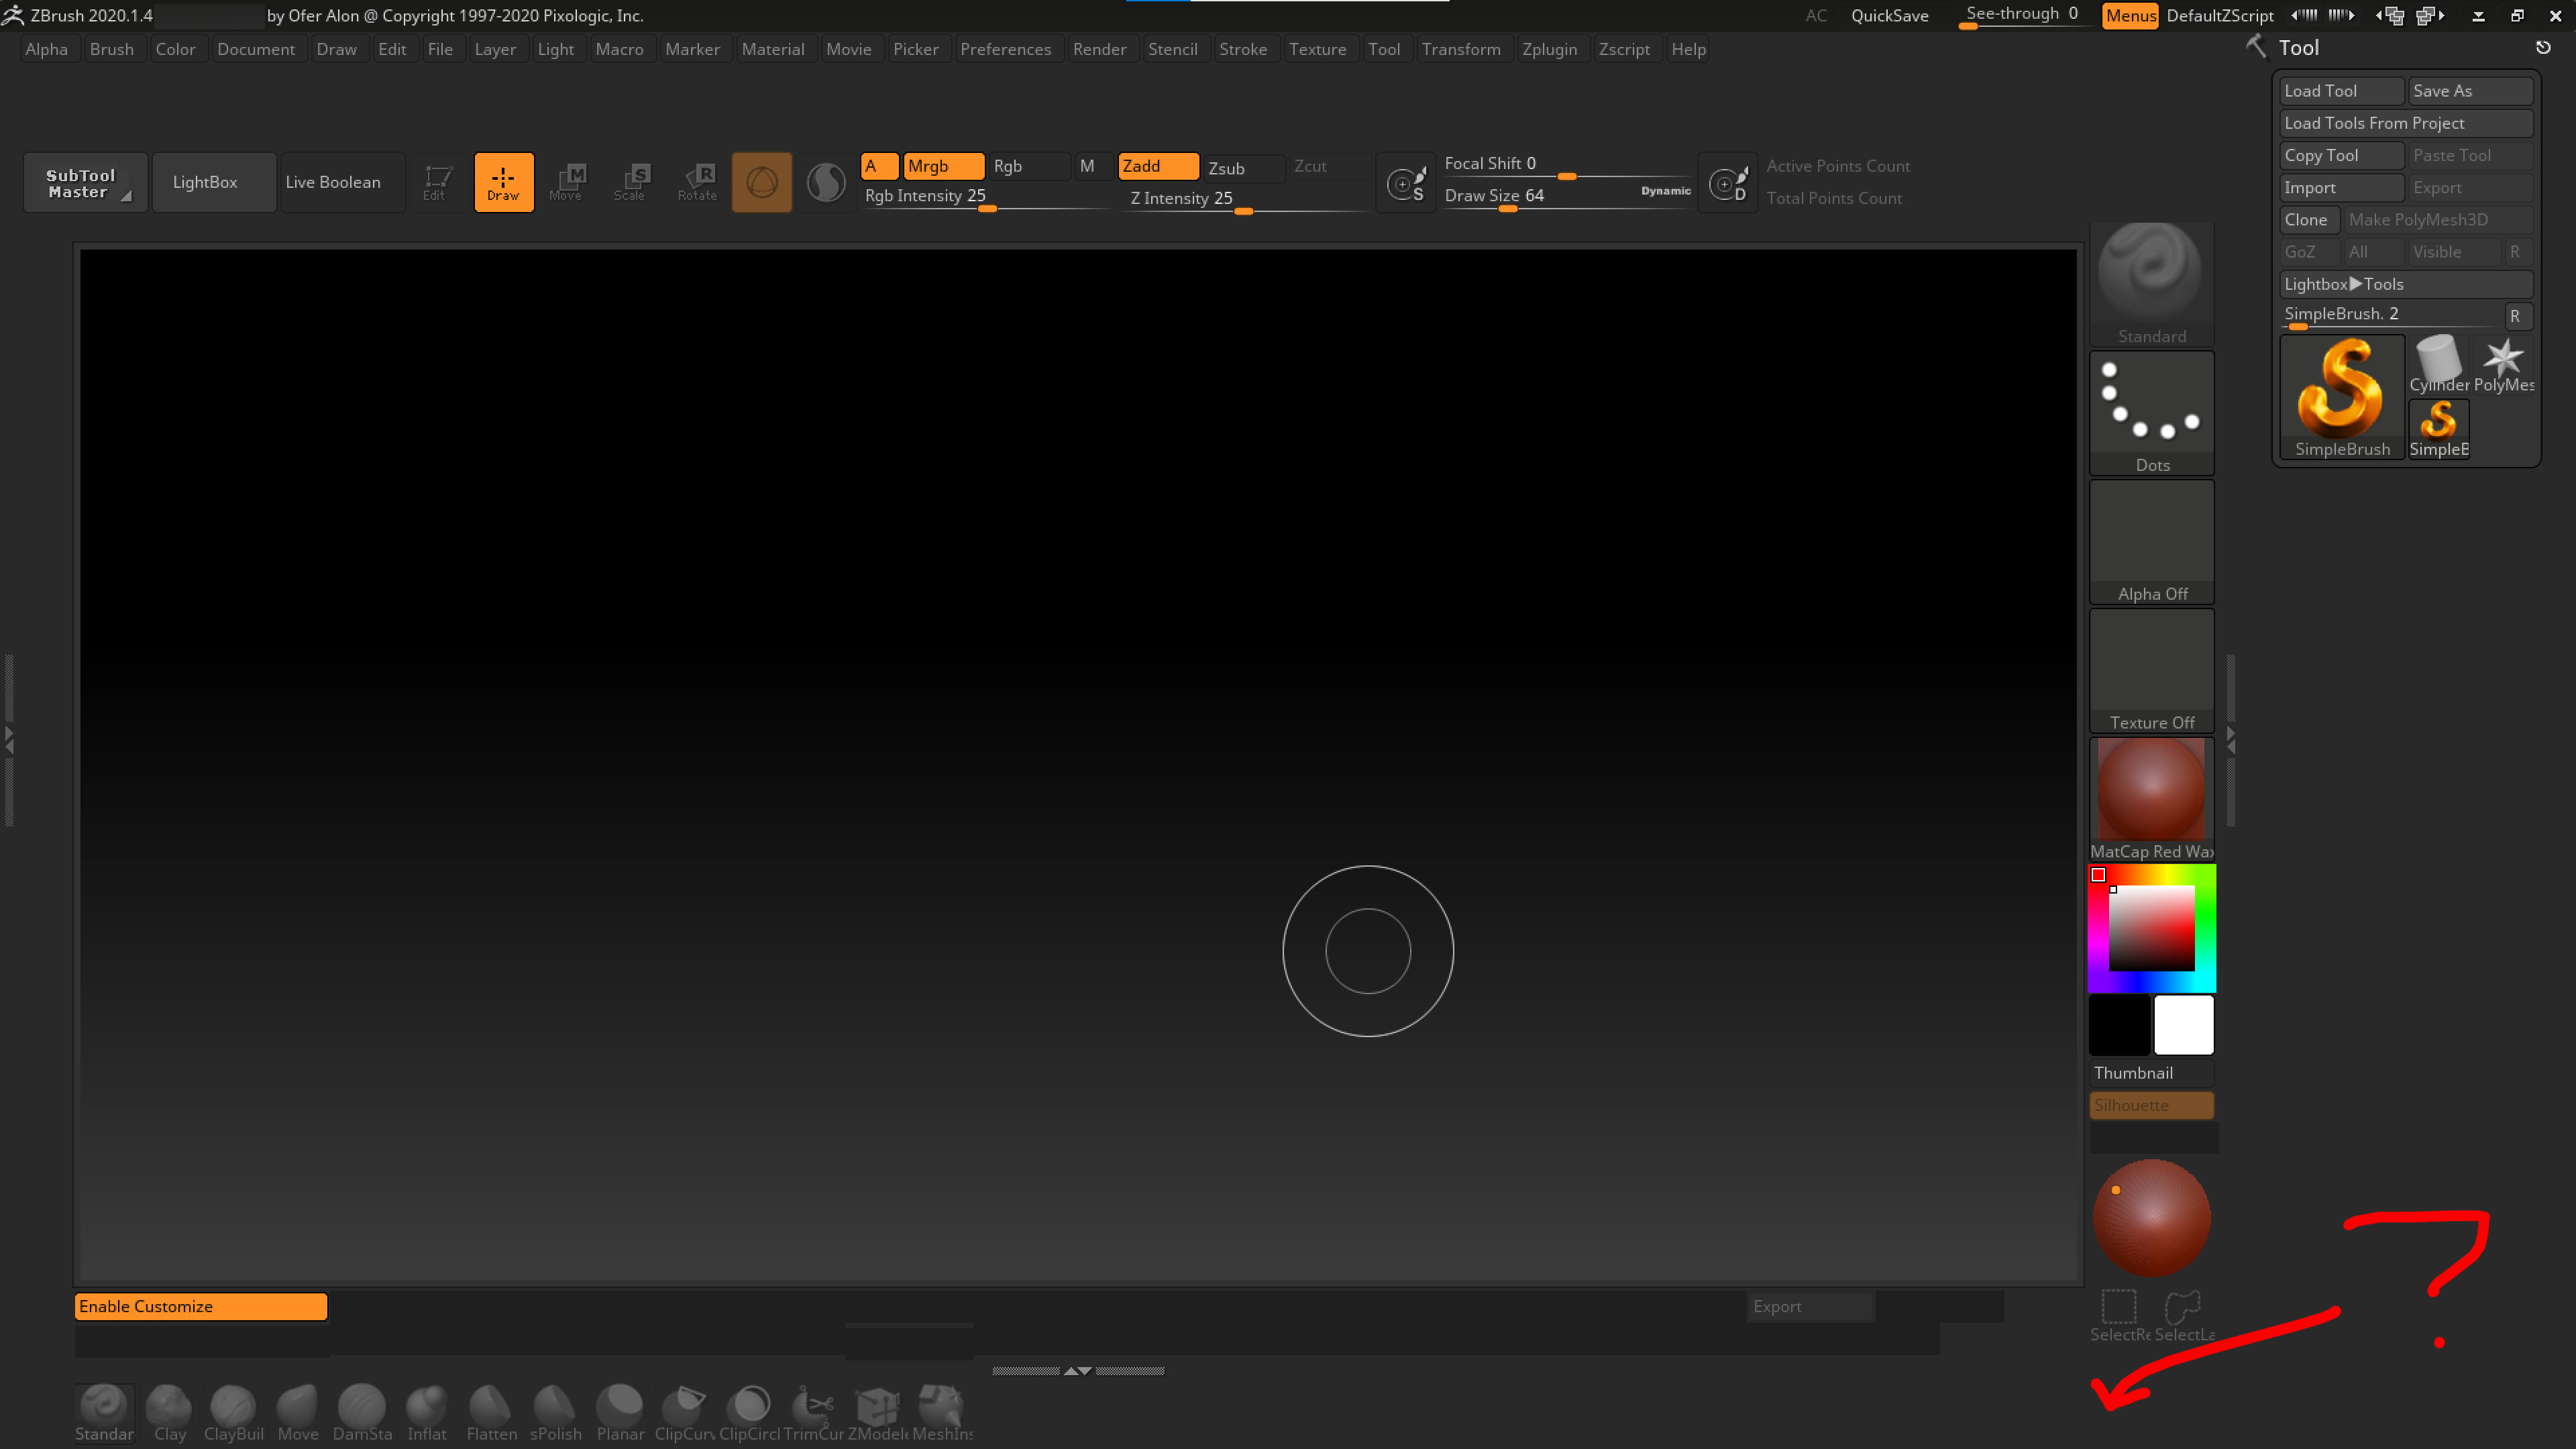
Task: Toggle the A auto-mode button
Action: [879, 166]
